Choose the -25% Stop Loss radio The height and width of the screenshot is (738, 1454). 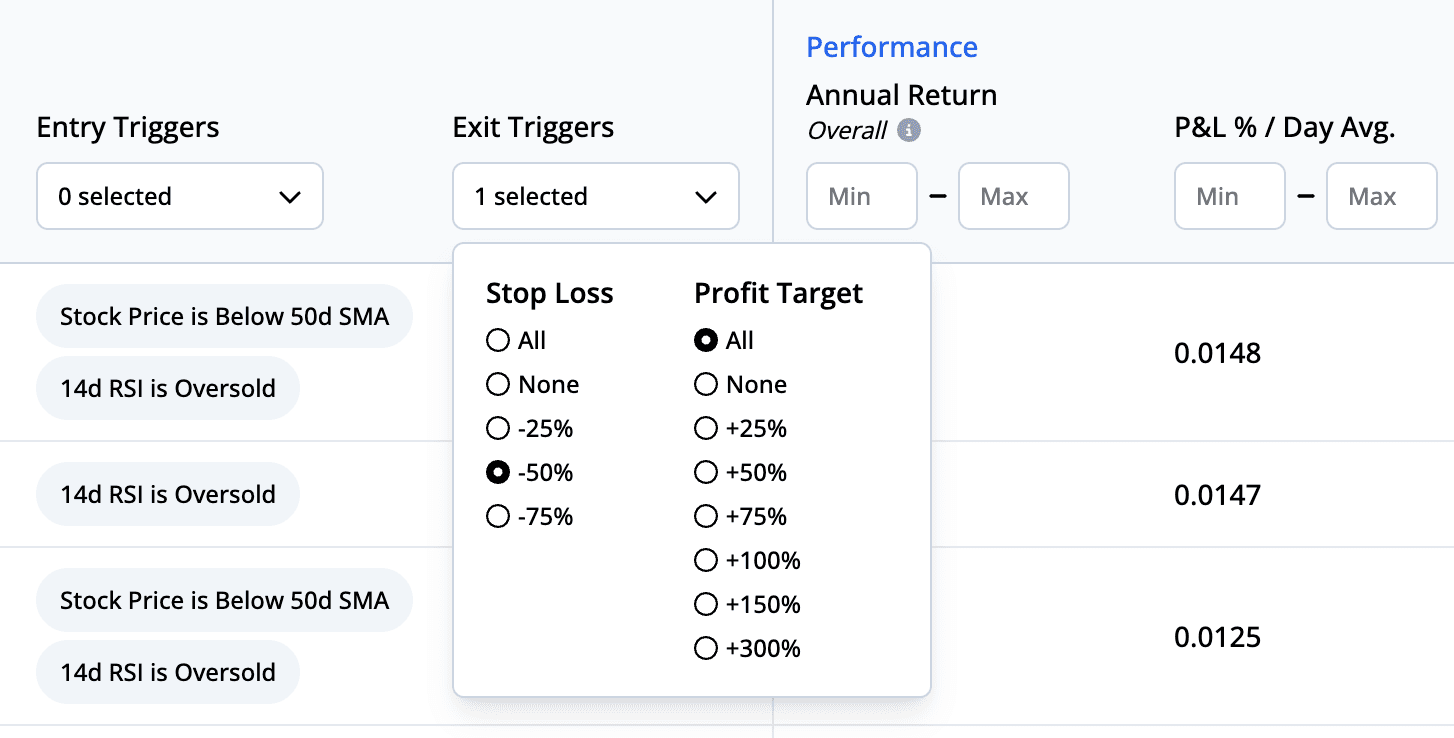[498, 429]
